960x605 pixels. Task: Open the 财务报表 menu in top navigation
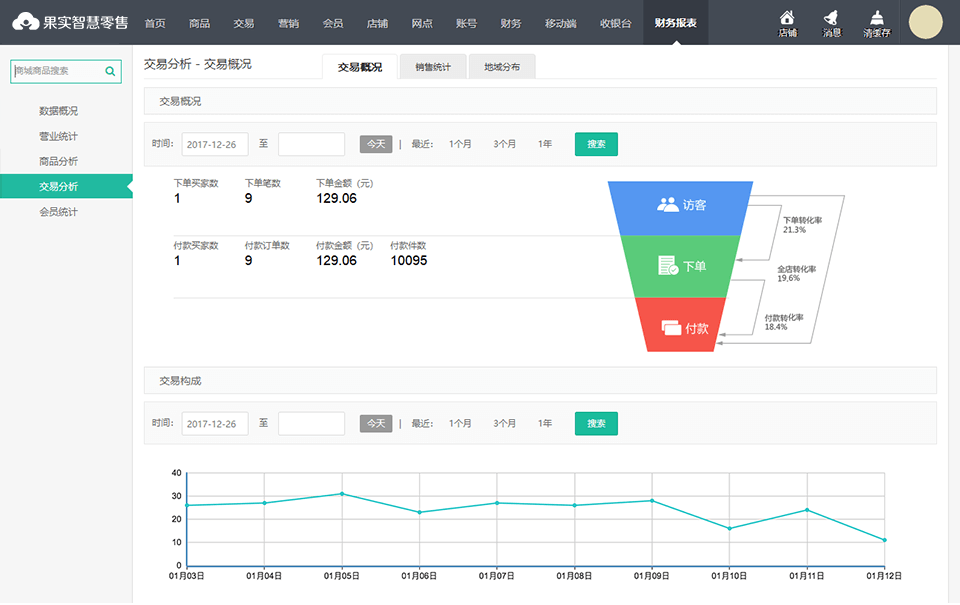[x=675, y=23]
